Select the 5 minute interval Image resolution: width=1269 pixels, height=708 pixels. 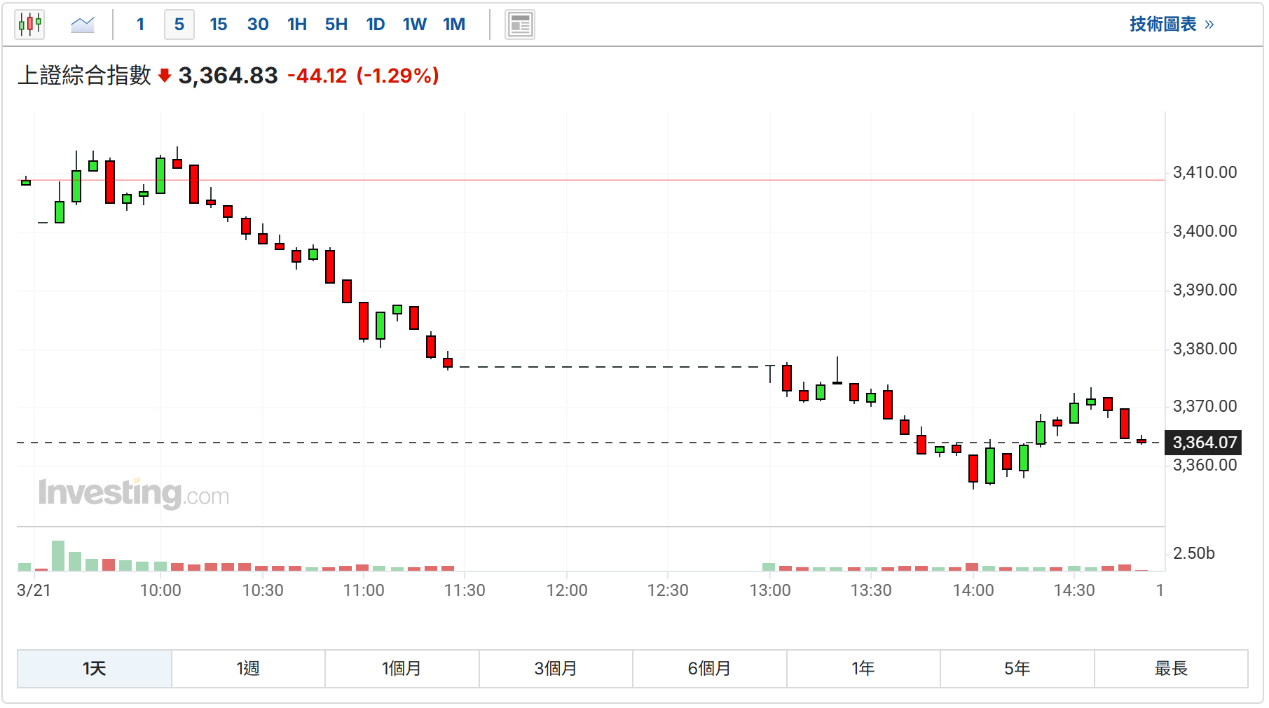(x=179, y=24)
